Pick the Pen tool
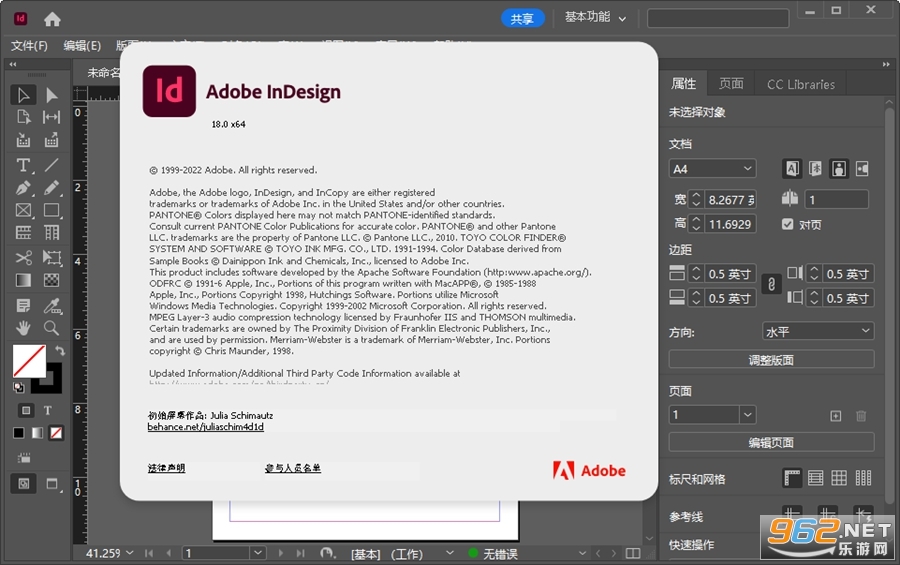This screenshot has width=900, height=565. coord(23,188)
